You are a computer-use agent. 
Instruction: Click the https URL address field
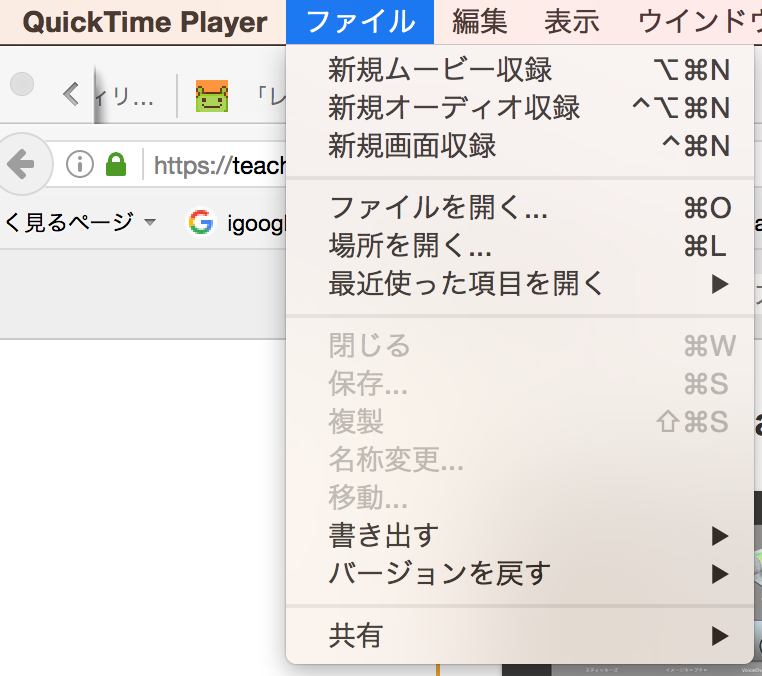point(218,164)
